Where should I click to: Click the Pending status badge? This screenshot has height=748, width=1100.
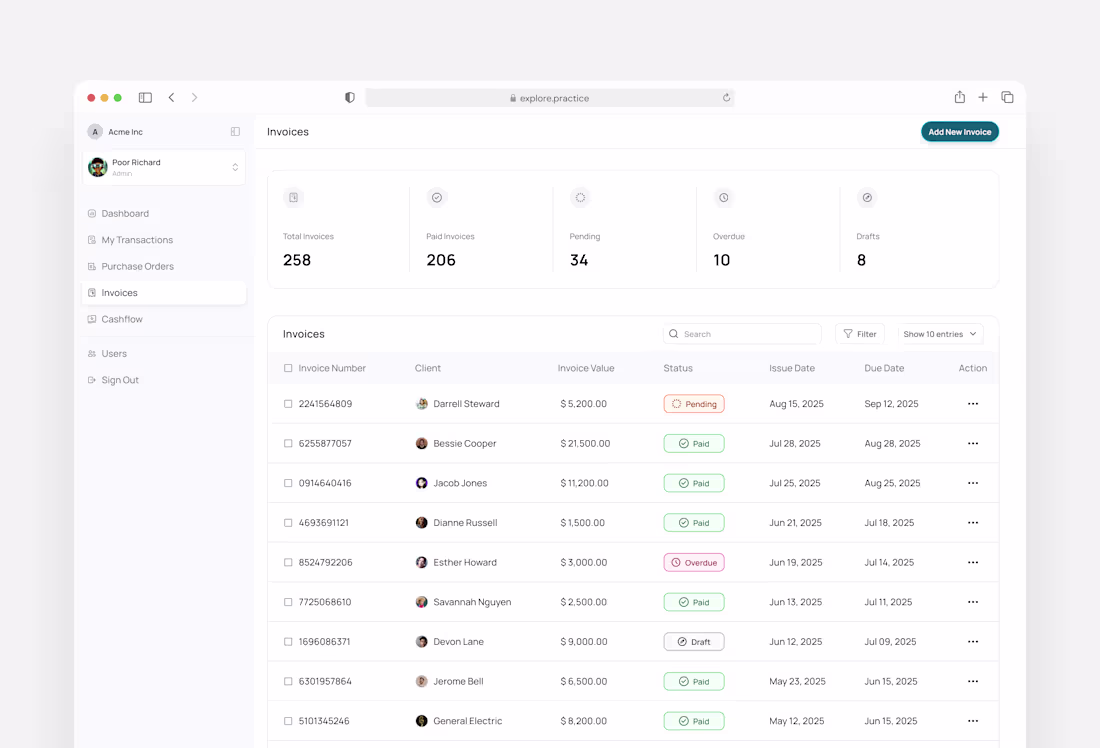click(x=694, y=403)
